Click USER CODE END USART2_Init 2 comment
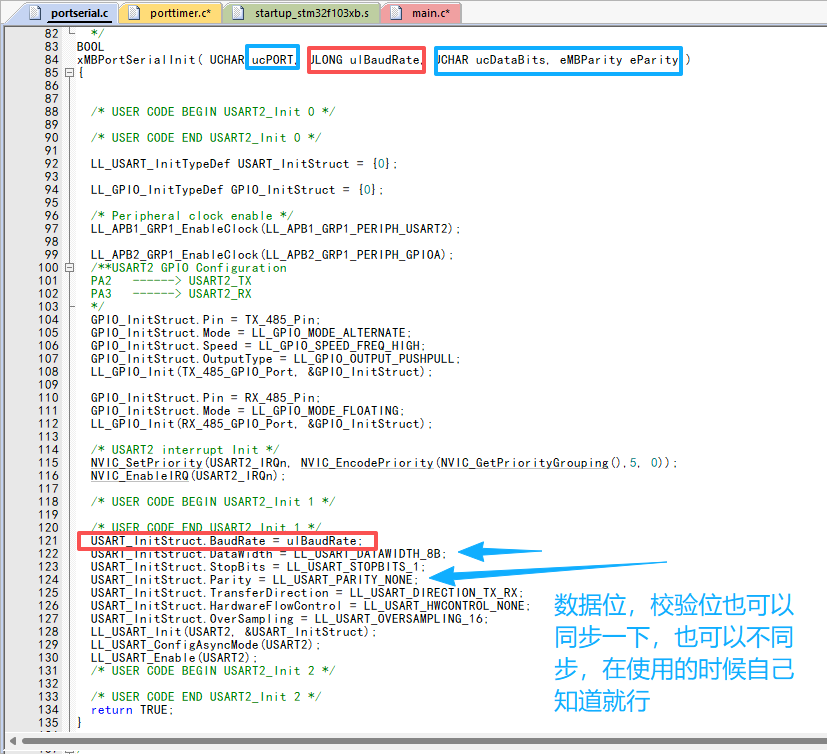The image size is (827, 754). pyautogui.click(x=206, y=697)
